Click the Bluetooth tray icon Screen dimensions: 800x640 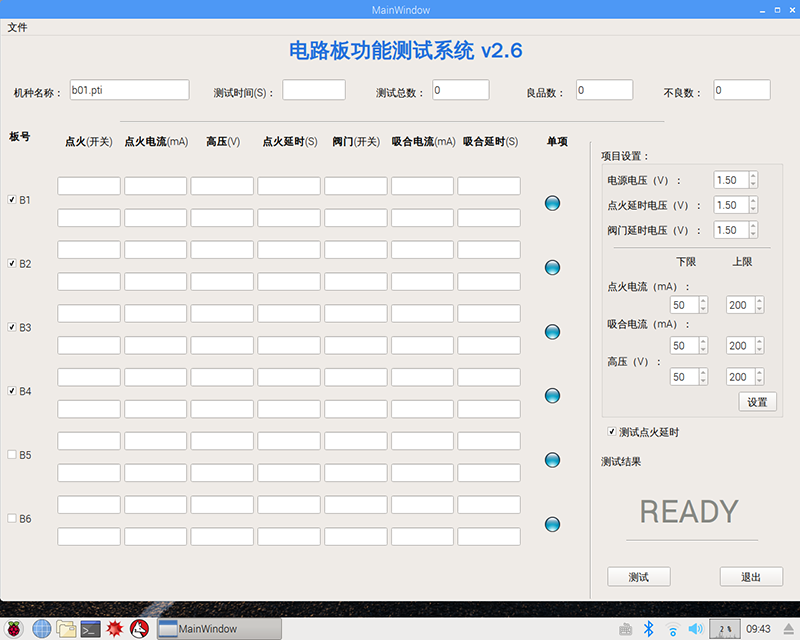pos(648,629)
